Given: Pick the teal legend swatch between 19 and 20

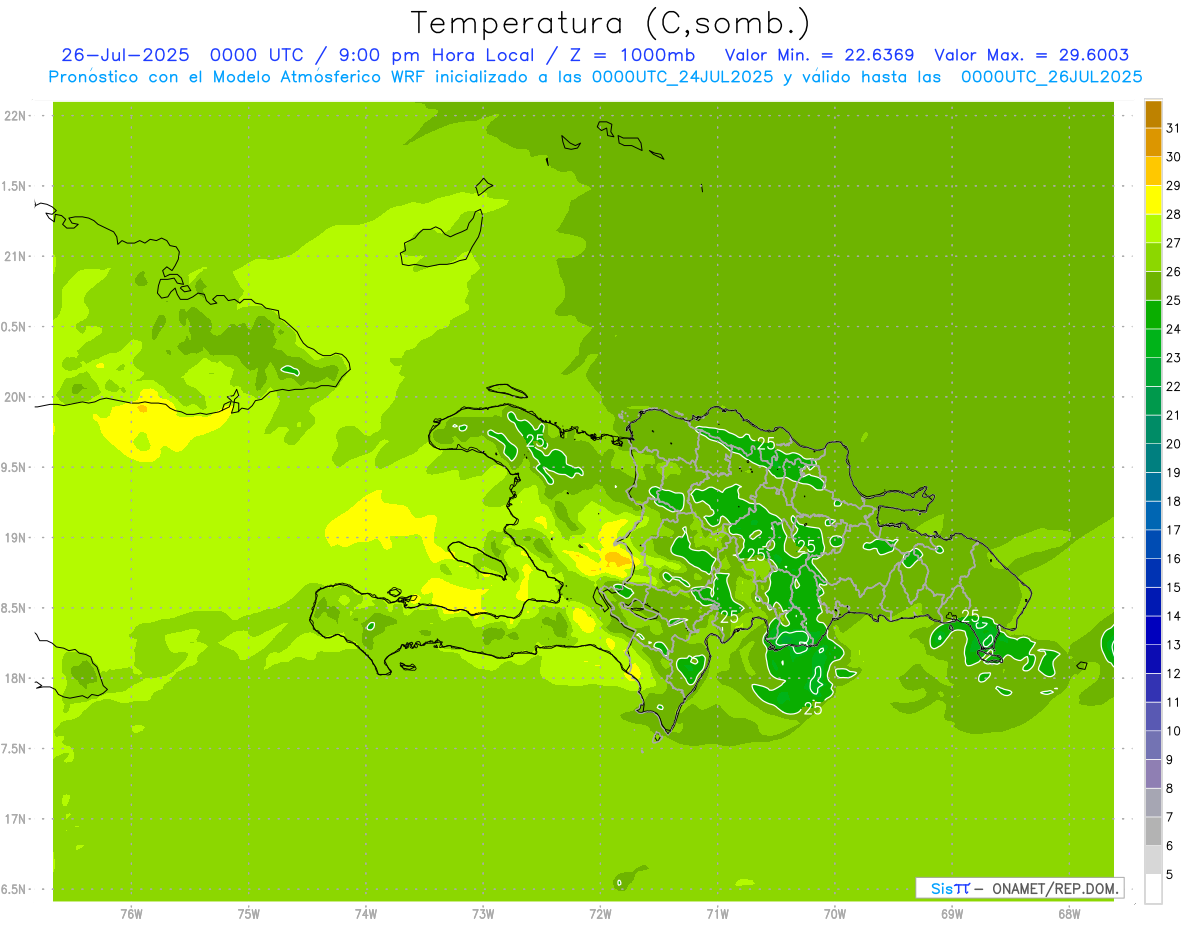Looking at the screenshot, I should [1153, 458].
